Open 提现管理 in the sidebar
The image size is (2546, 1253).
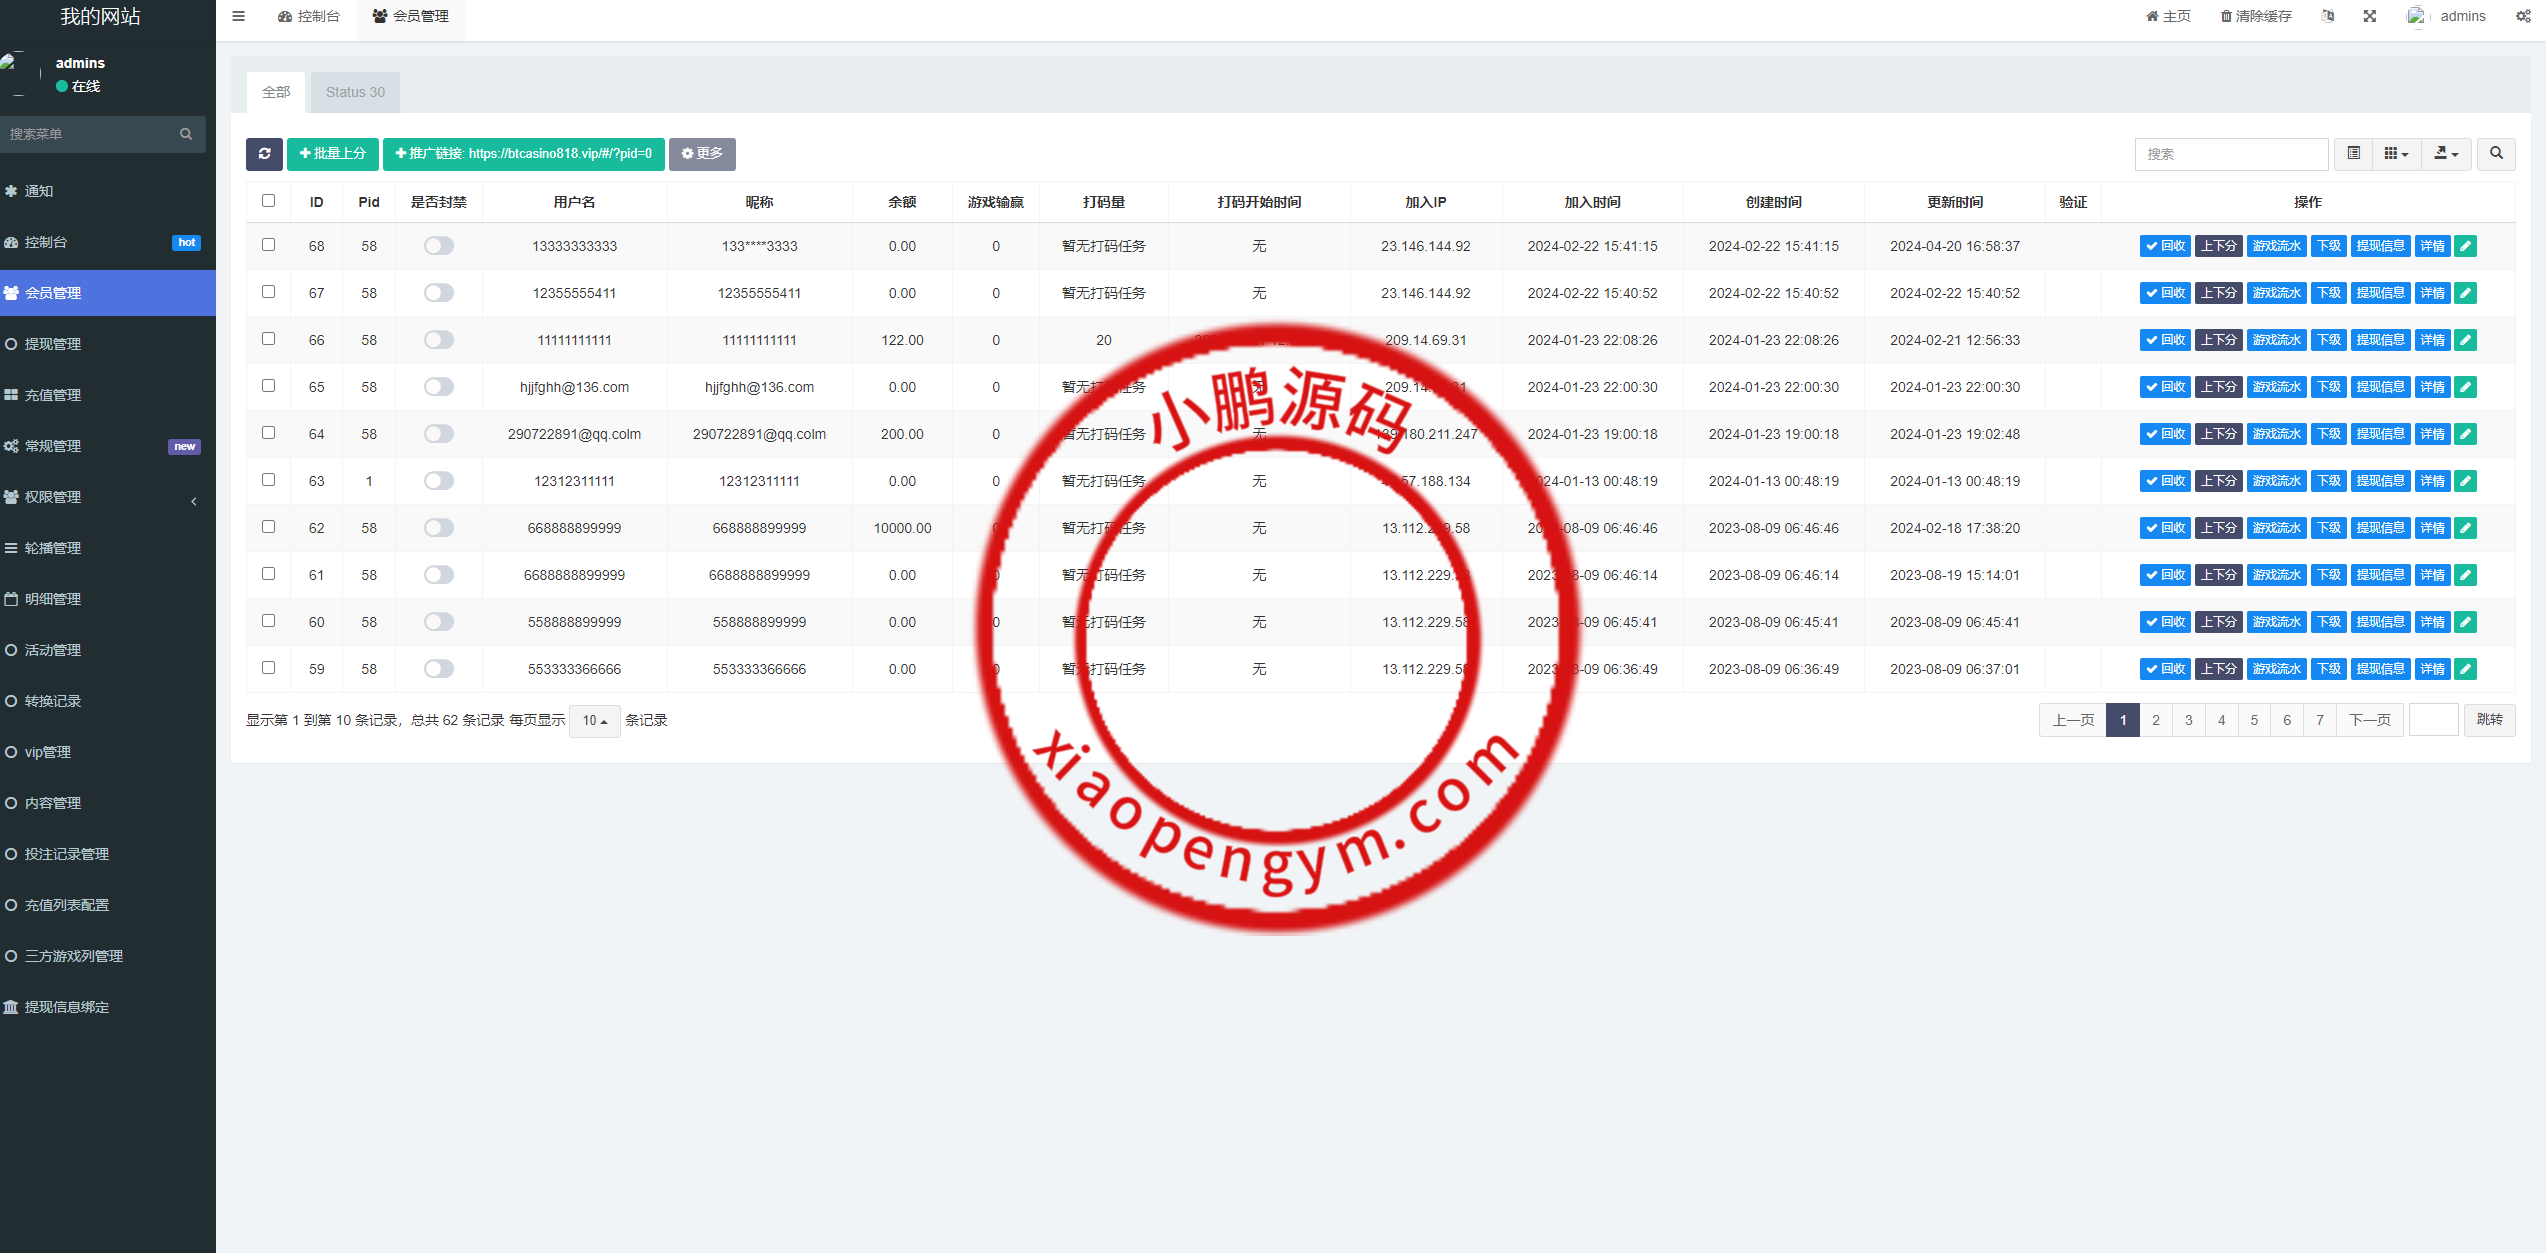click(x=53, y=344)
